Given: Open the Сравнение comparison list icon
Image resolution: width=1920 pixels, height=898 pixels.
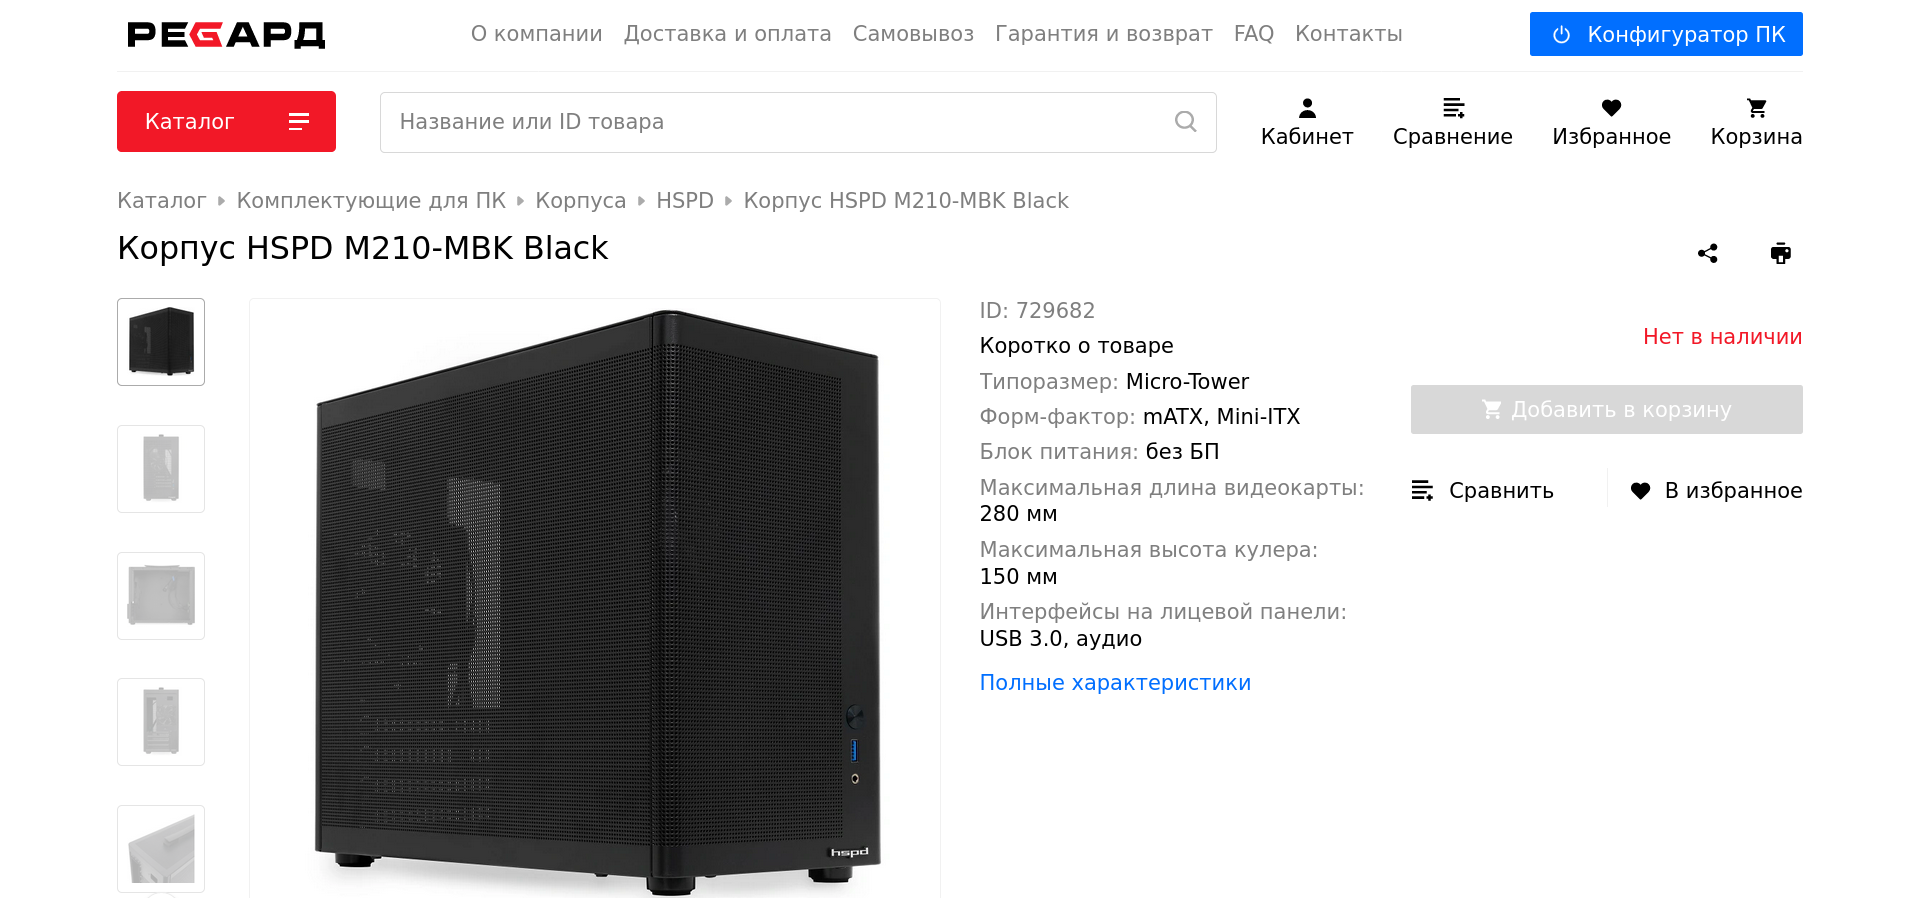Looking at the screenshot, I should coord(1453,108).
